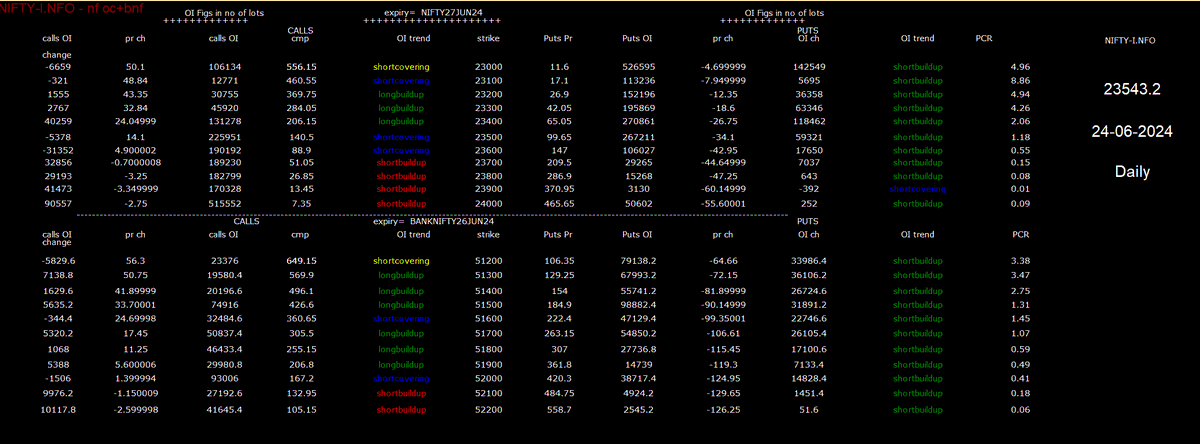Select puts OI value 14739
The width and height of the screenshot is (1200, 444).
(x=637, y=366)
